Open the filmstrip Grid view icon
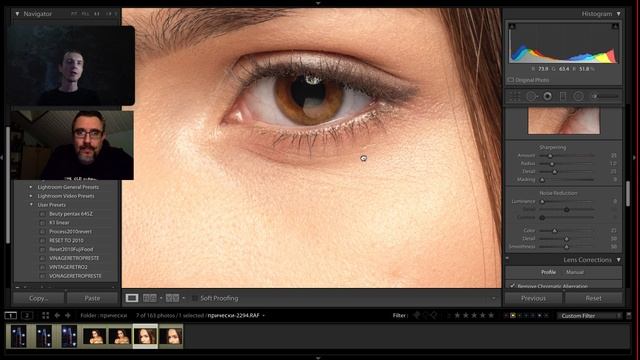The width and height of the screenshot is (640, 360). (x=45, y=316)
